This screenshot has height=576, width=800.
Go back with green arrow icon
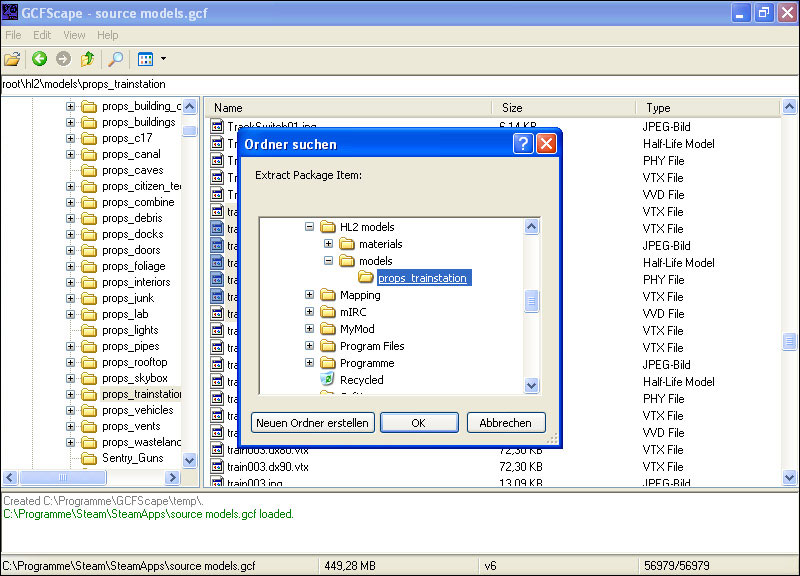[39, 59]
